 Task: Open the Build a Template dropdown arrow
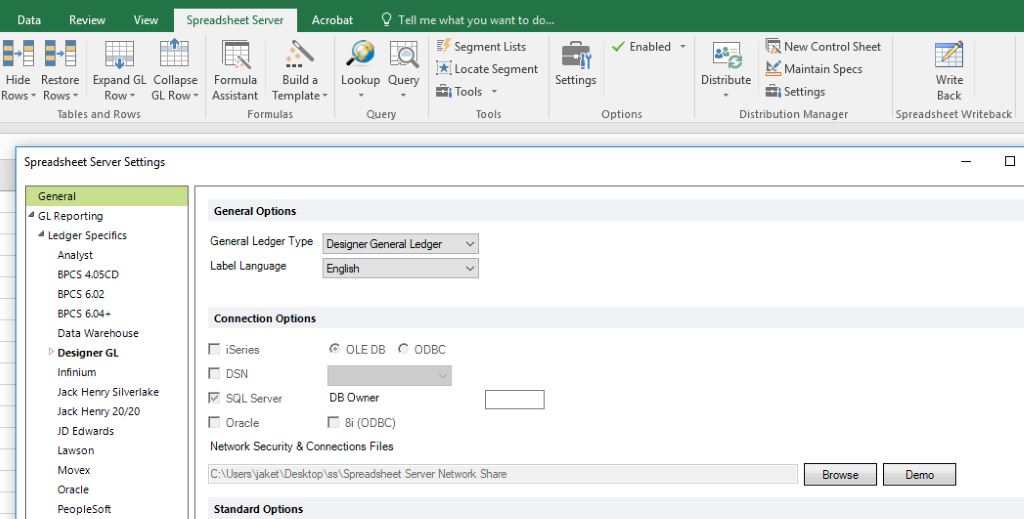[325, 96]
